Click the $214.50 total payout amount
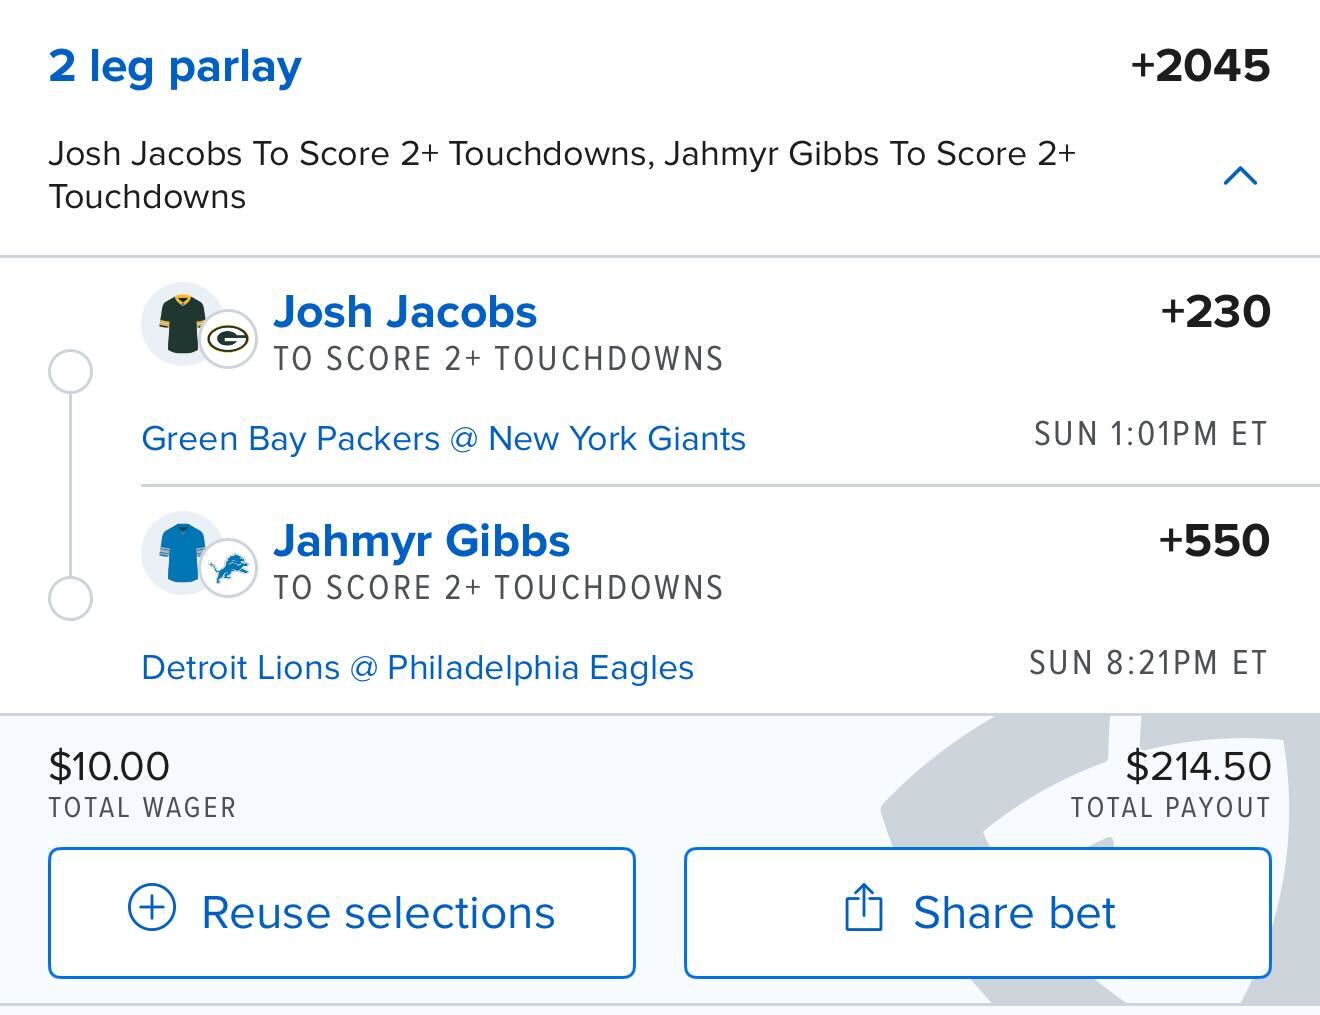The width and height of the screenshot is (1320, 1015). coord(1198,766)
